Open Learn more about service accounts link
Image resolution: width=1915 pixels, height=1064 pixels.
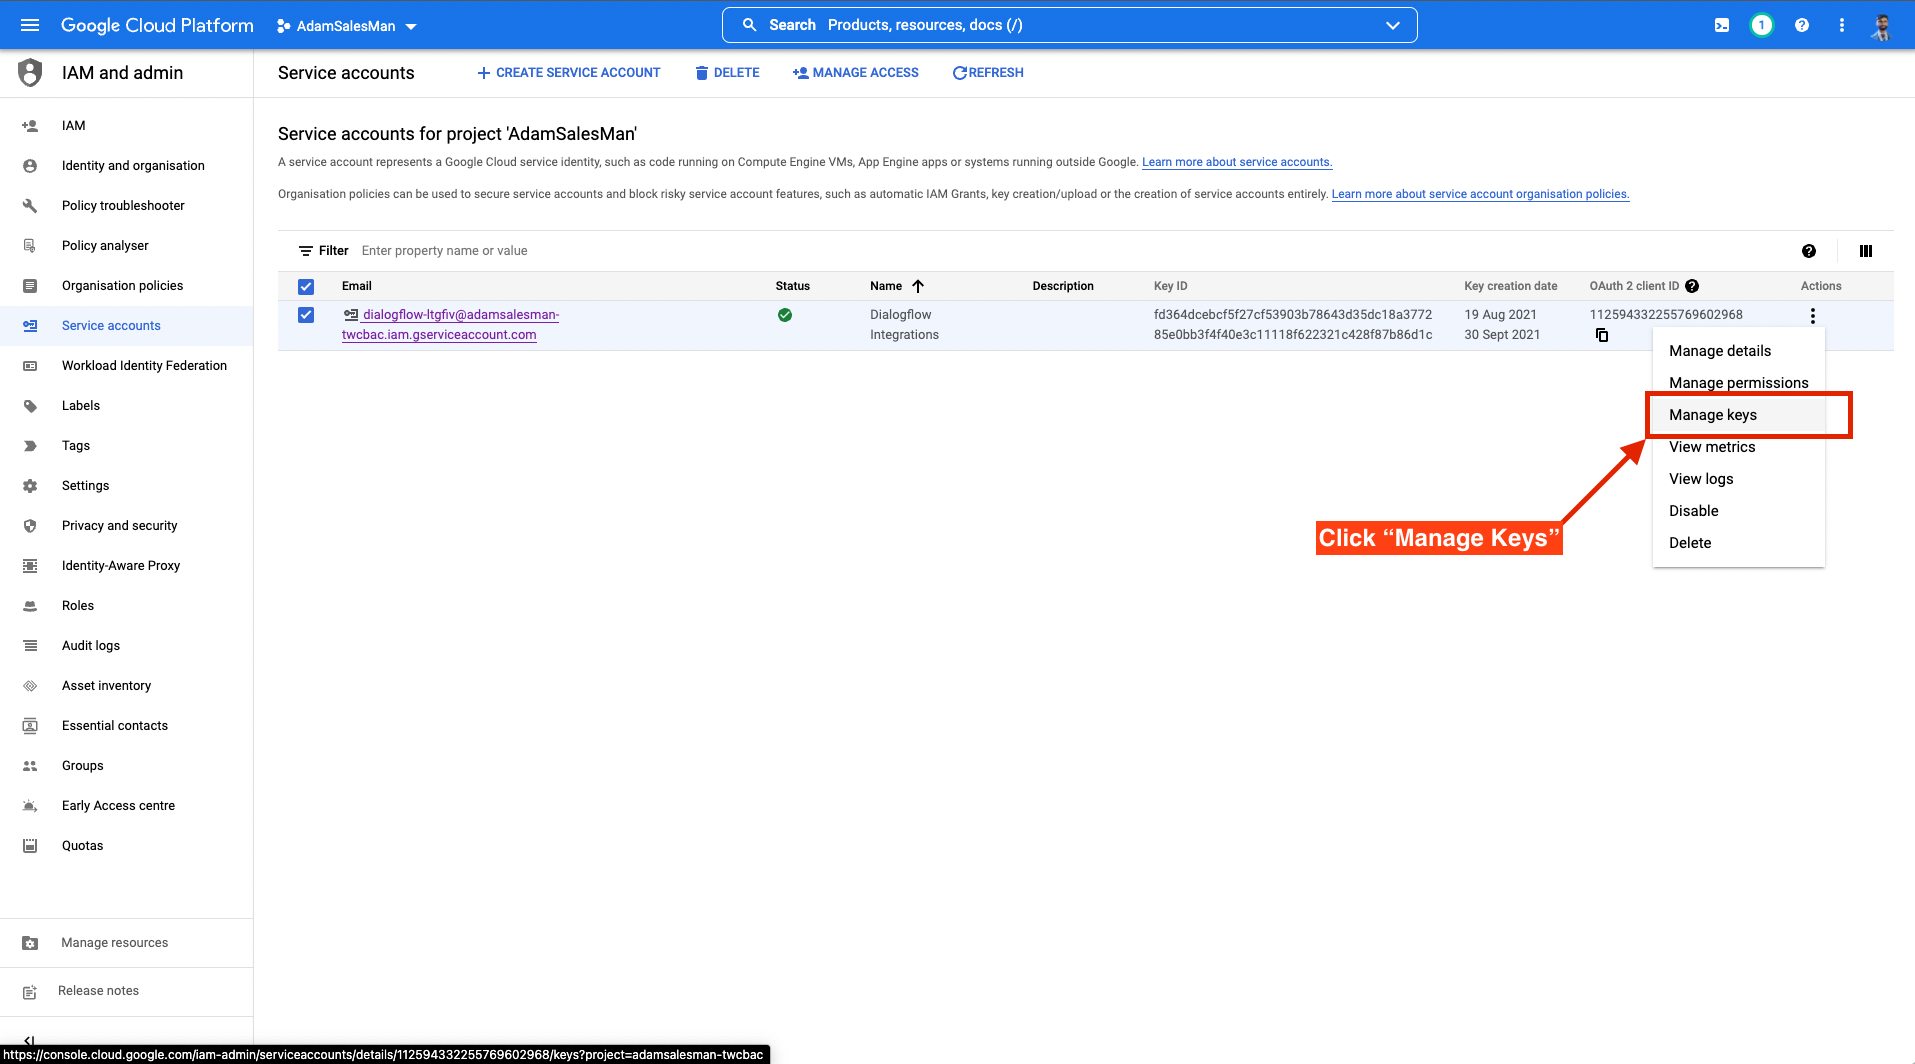click(1237, 162)
